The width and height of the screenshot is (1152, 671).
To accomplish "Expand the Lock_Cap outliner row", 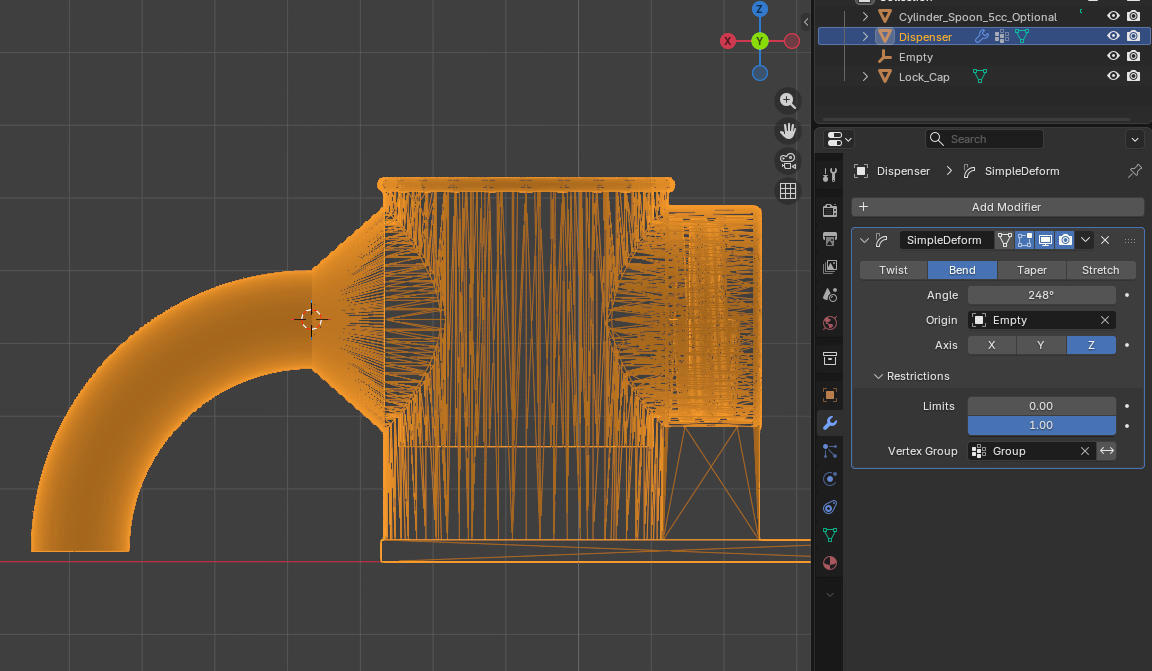I will pyautogui.click(x=865, y=76).
